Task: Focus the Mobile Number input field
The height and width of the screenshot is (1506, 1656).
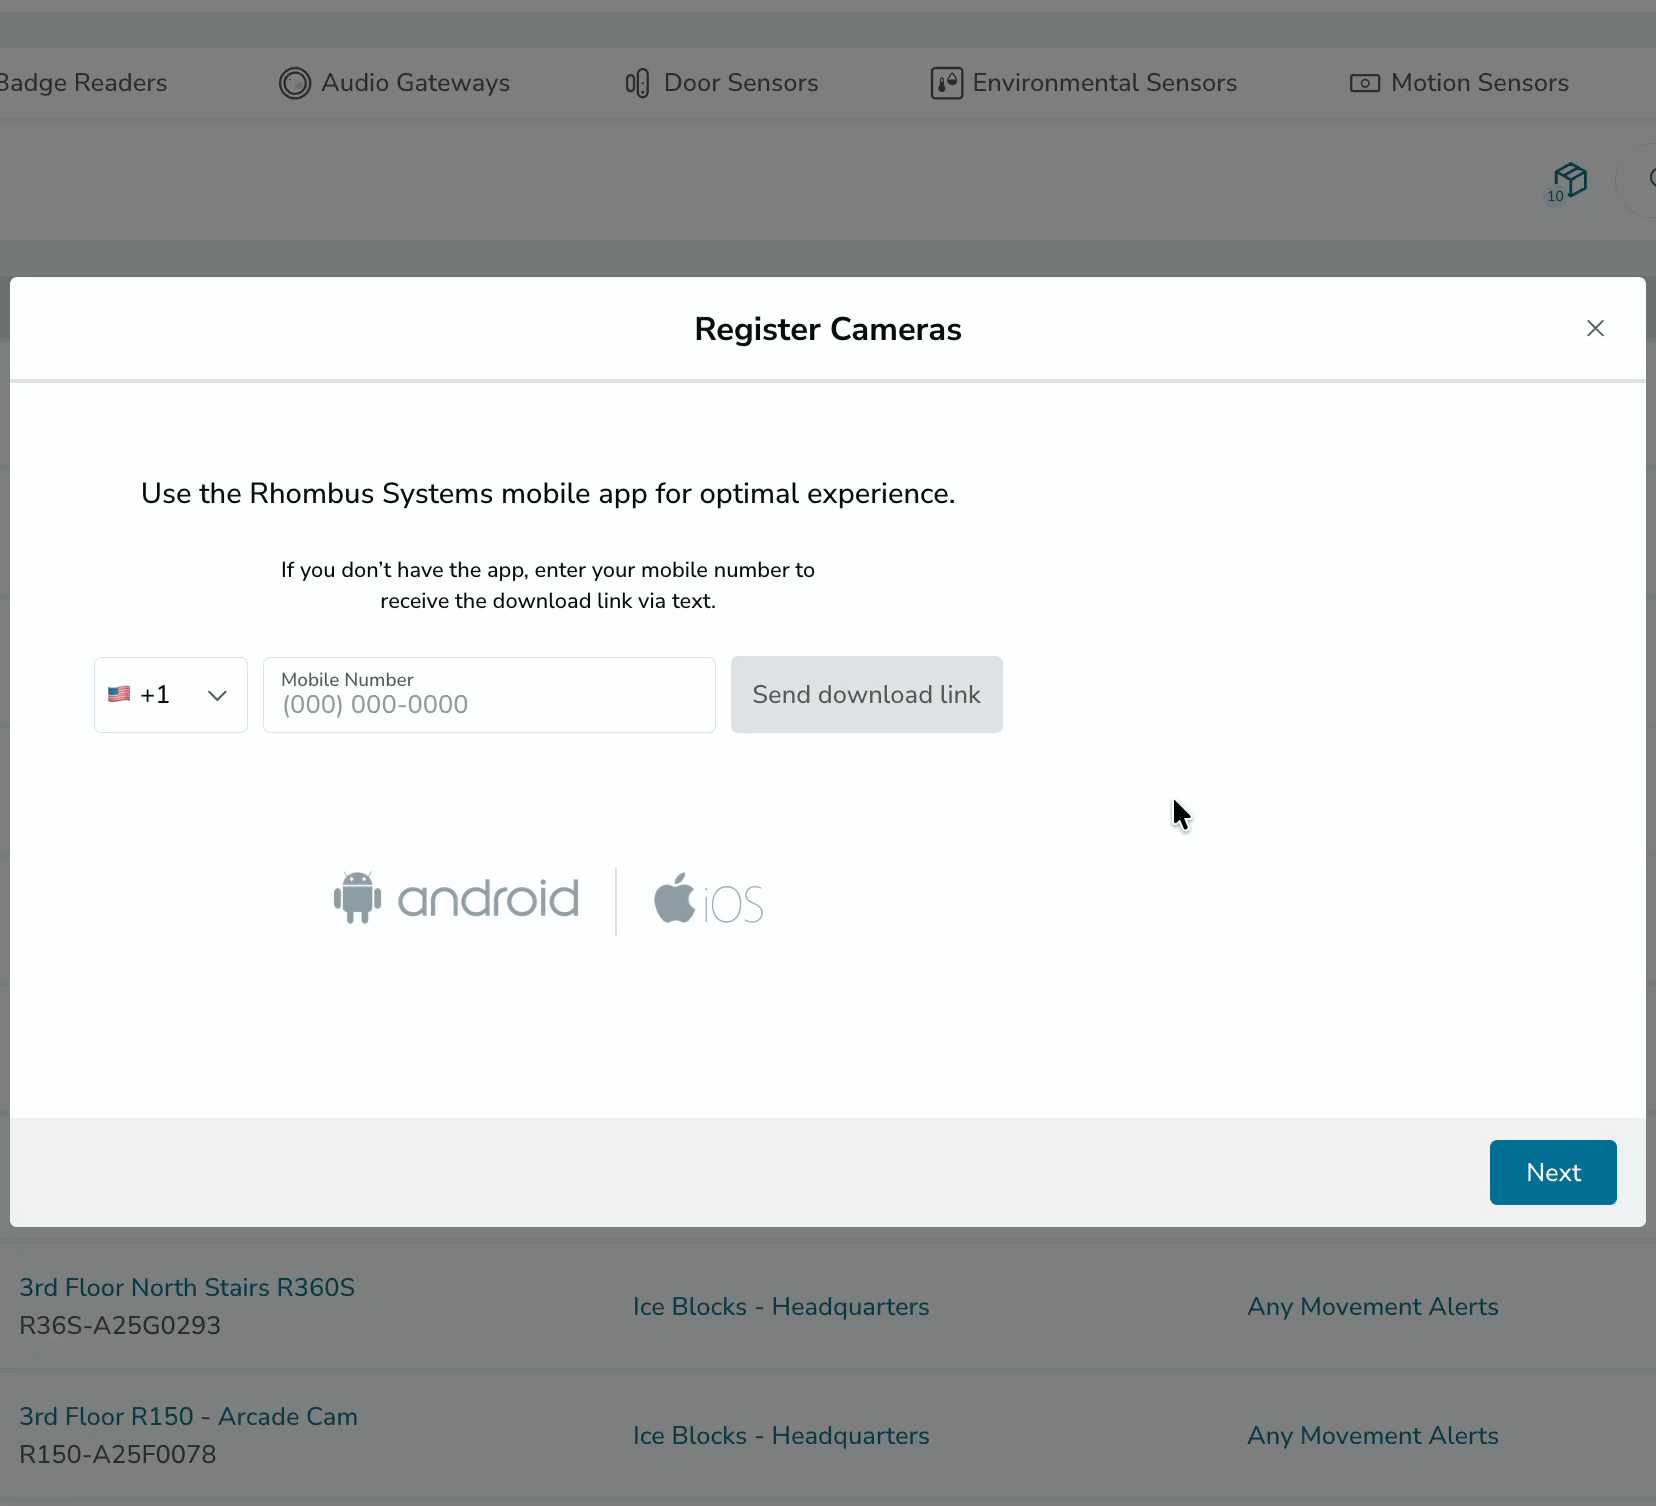Action: [x=489, y=695]
